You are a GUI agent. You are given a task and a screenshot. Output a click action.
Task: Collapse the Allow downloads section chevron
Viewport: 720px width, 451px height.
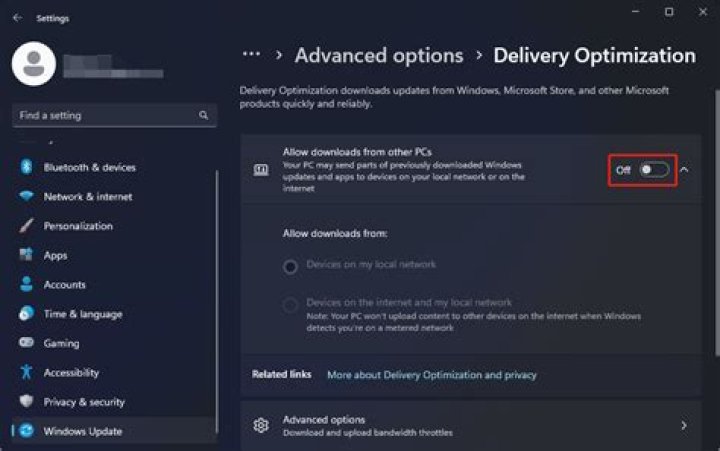685,170
